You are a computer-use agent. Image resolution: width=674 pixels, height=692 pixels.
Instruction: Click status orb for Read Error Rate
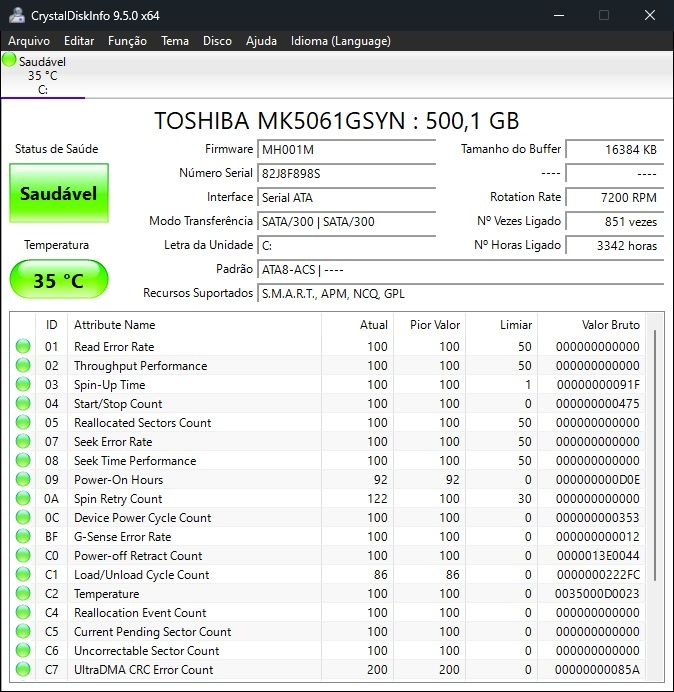pyautogui.click(x=23, y=346)
